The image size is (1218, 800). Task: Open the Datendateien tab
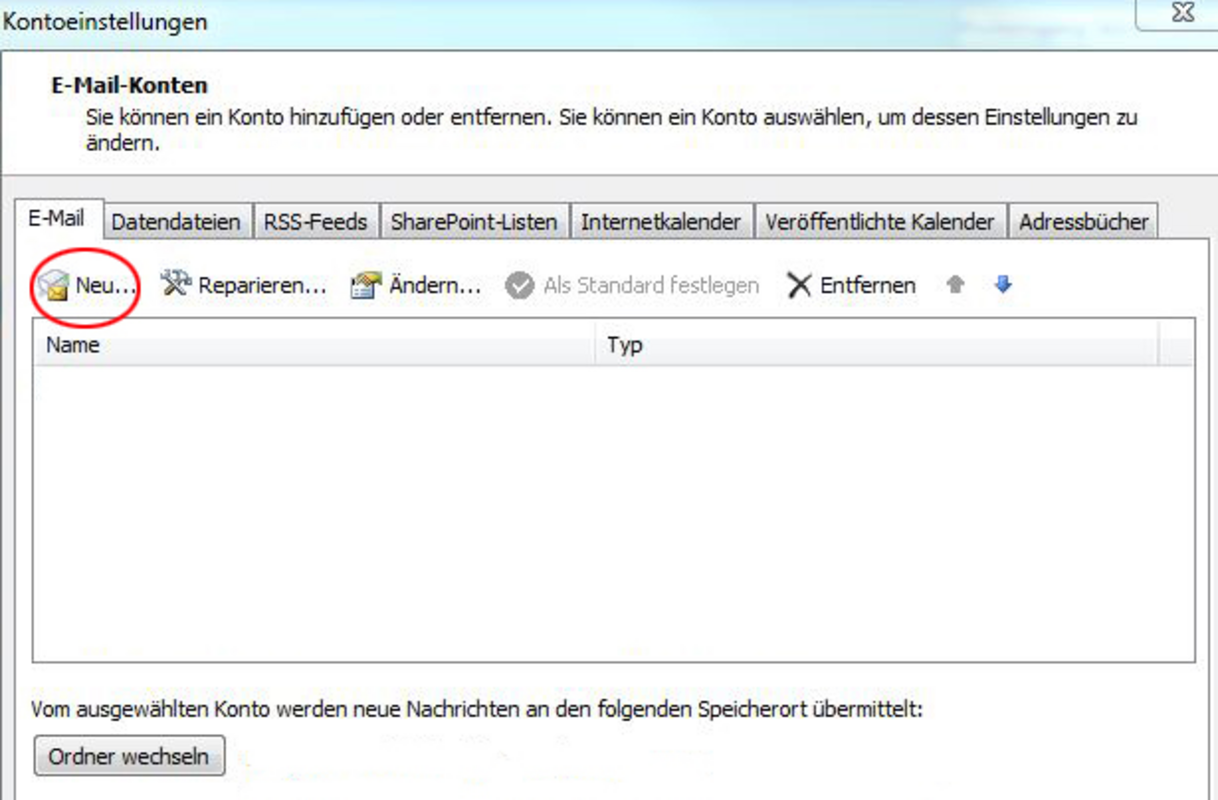[x=176, y=222]
